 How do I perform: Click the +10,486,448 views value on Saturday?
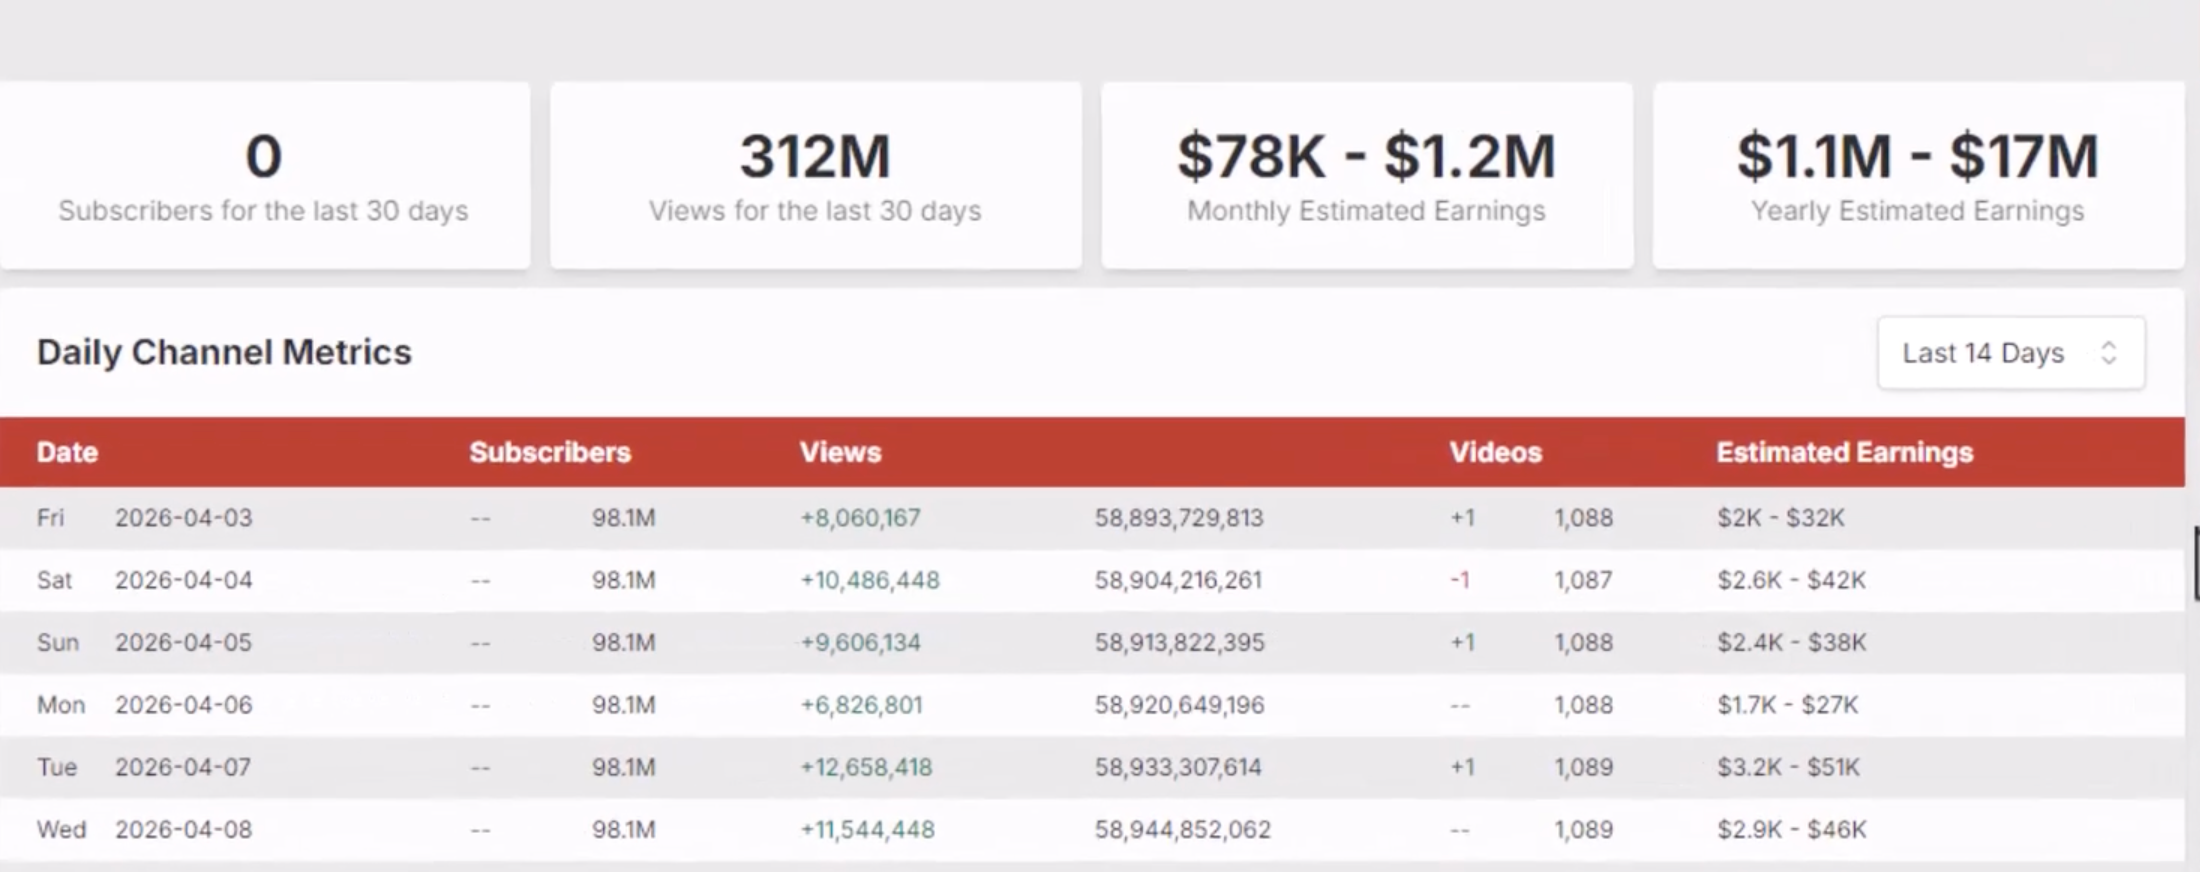click(x=870, y=580)
